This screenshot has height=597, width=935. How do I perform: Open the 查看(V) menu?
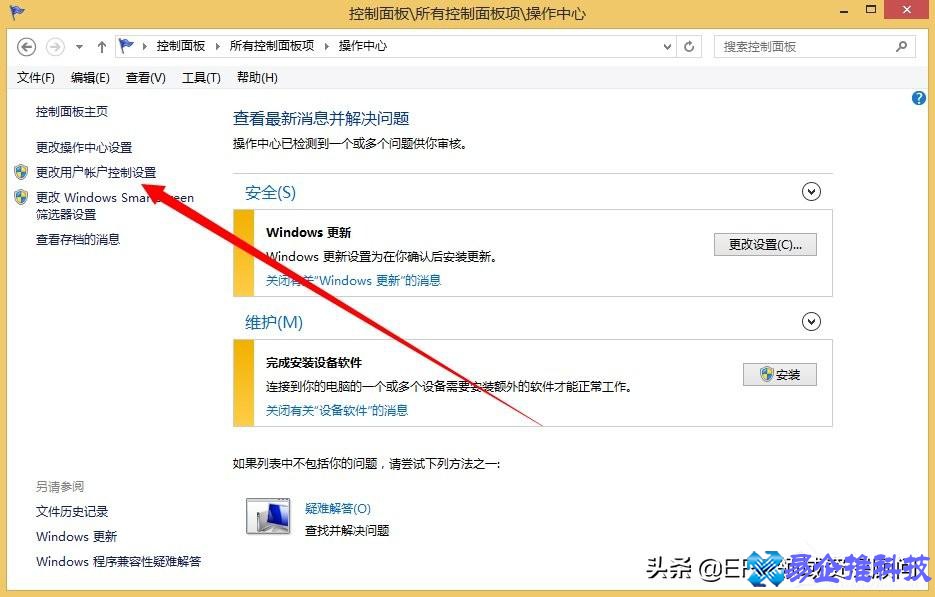(146, 77)
